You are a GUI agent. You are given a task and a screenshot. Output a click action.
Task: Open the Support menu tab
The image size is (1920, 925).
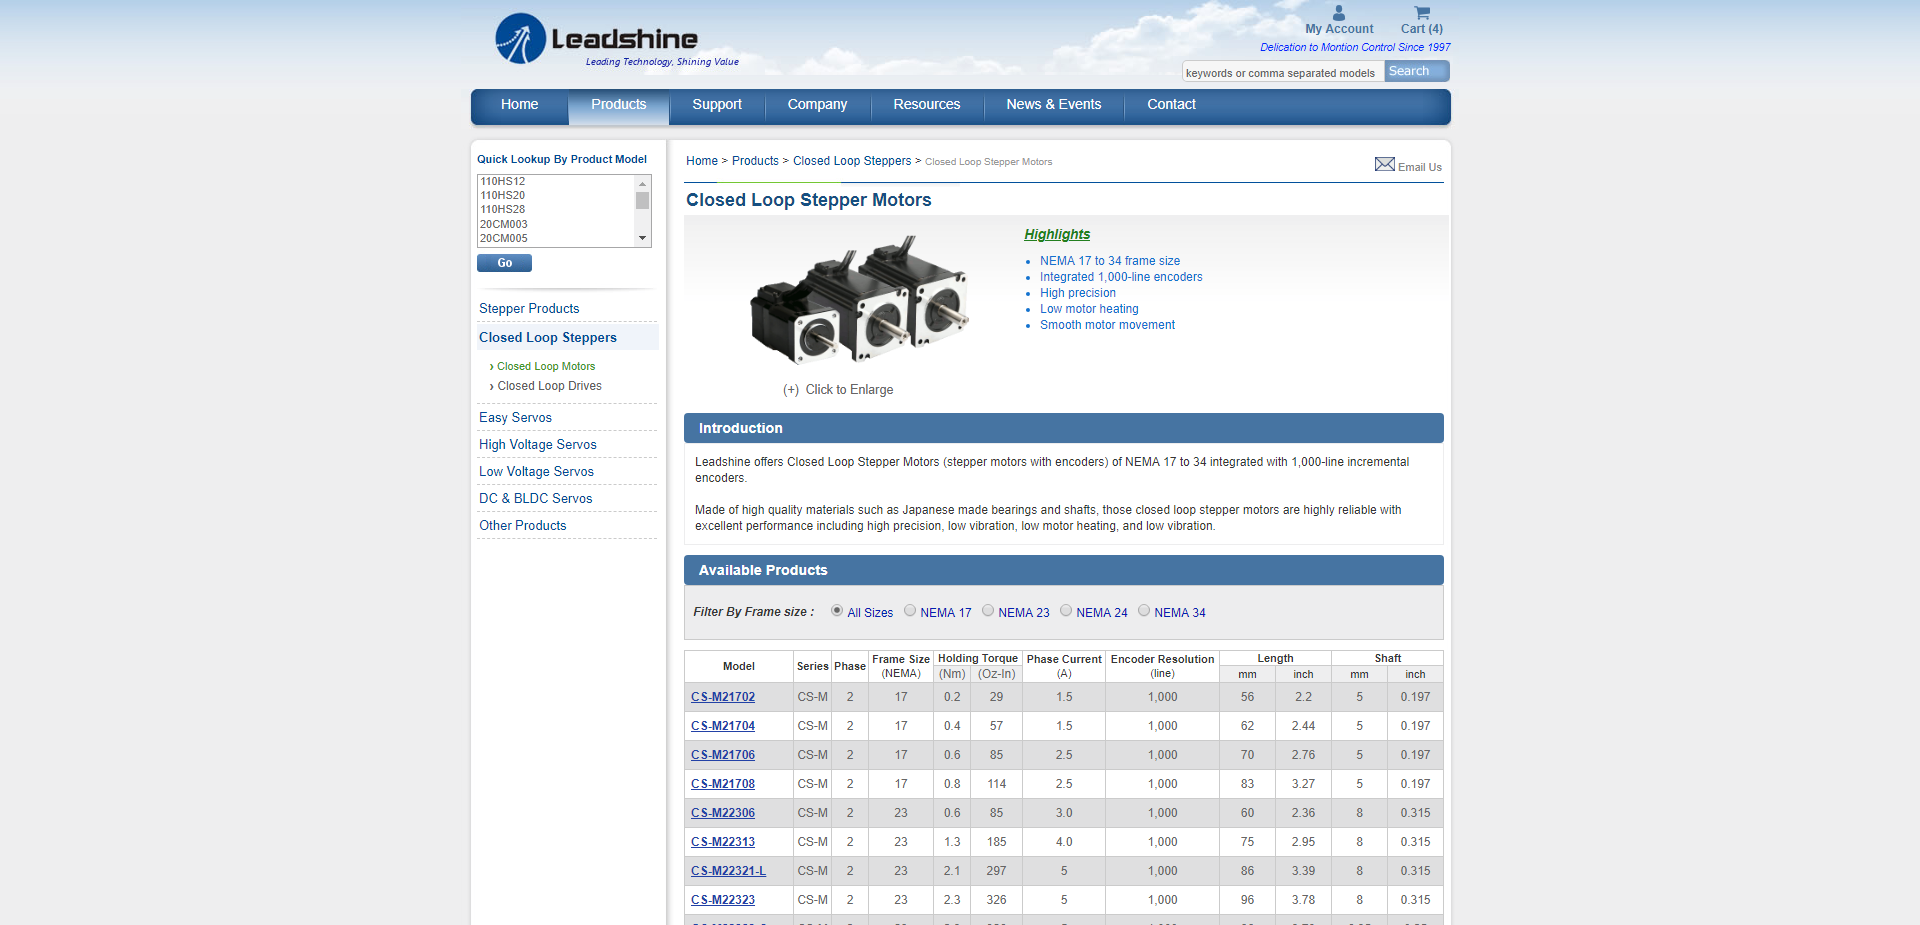pos(717,105)
